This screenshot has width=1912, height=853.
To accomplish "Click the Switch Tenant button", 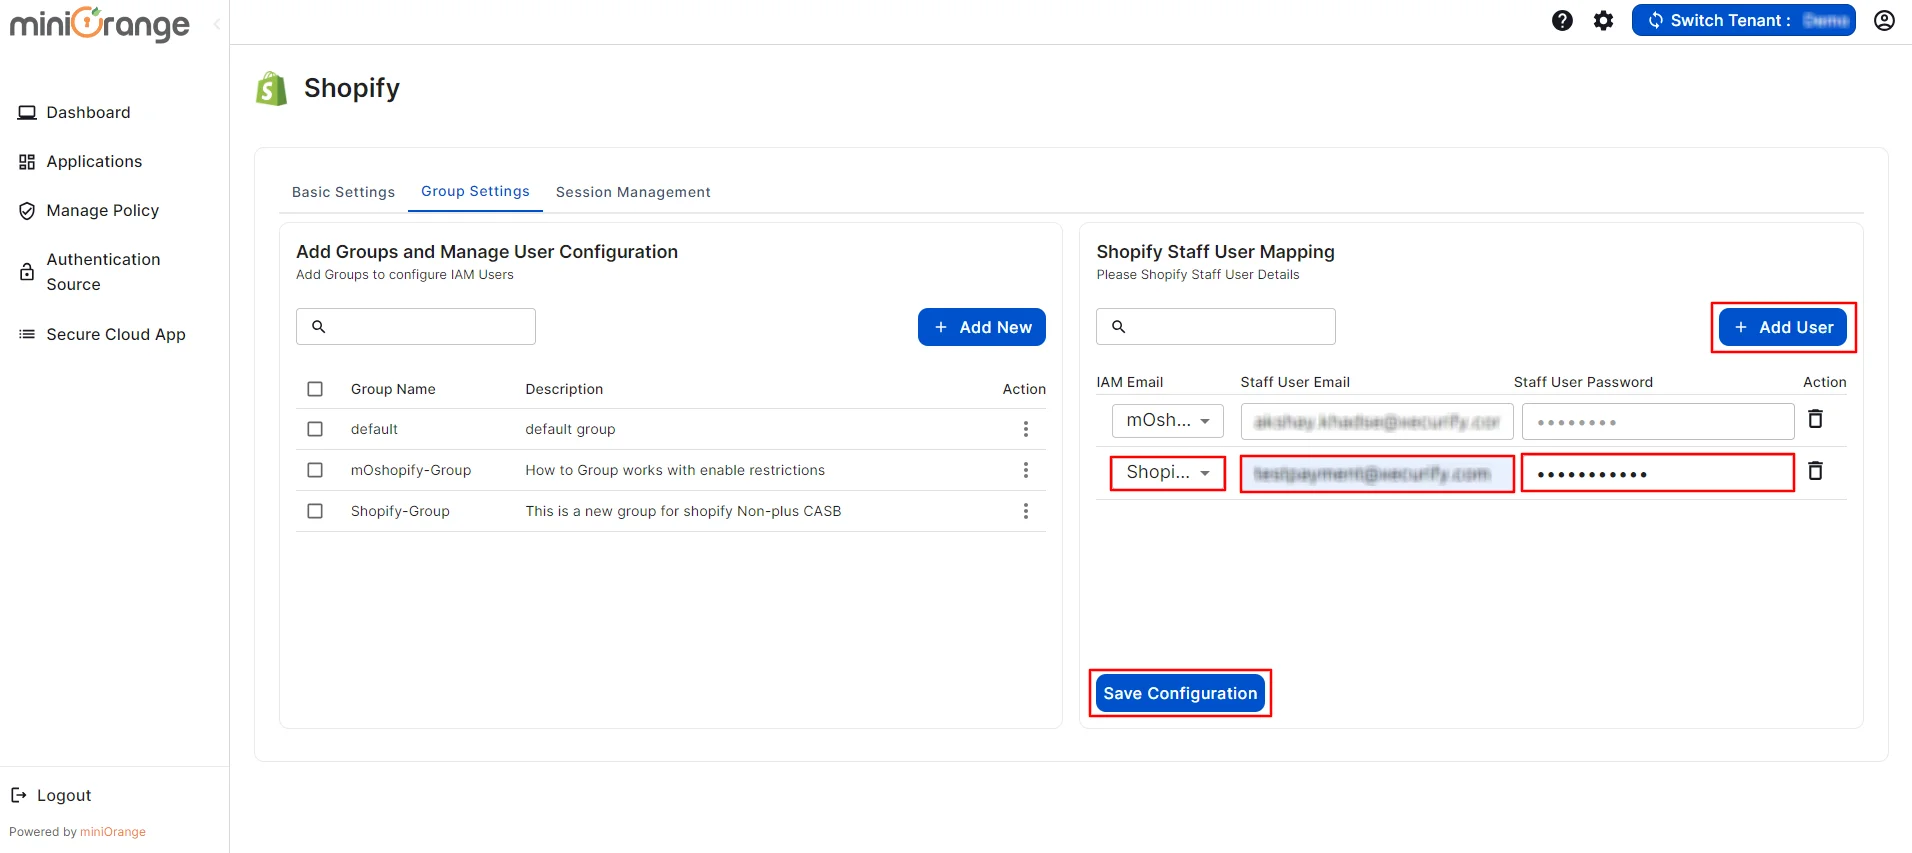I will click(x=1744, y=20).
